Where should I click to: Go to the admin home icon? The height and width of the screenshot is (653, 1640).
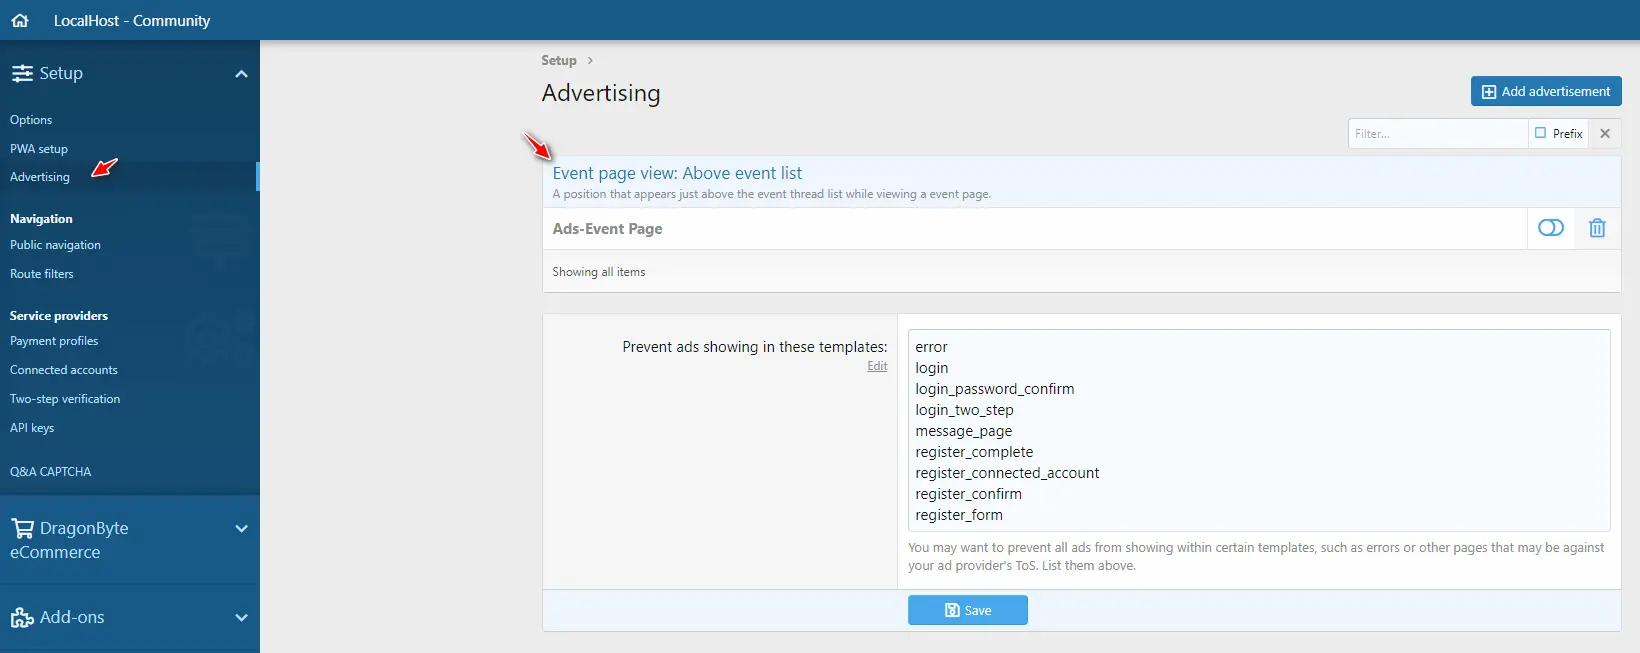point(20,20)
